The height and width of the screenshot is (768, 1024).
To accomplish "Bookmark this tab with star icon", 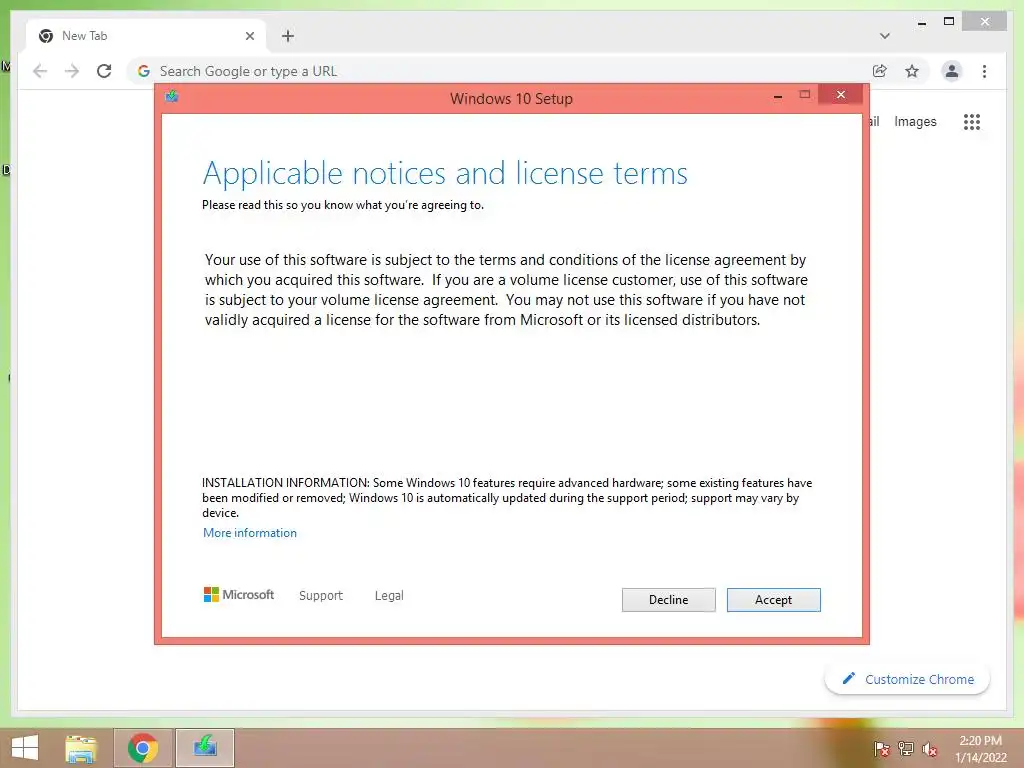I will tap(912, 71).
